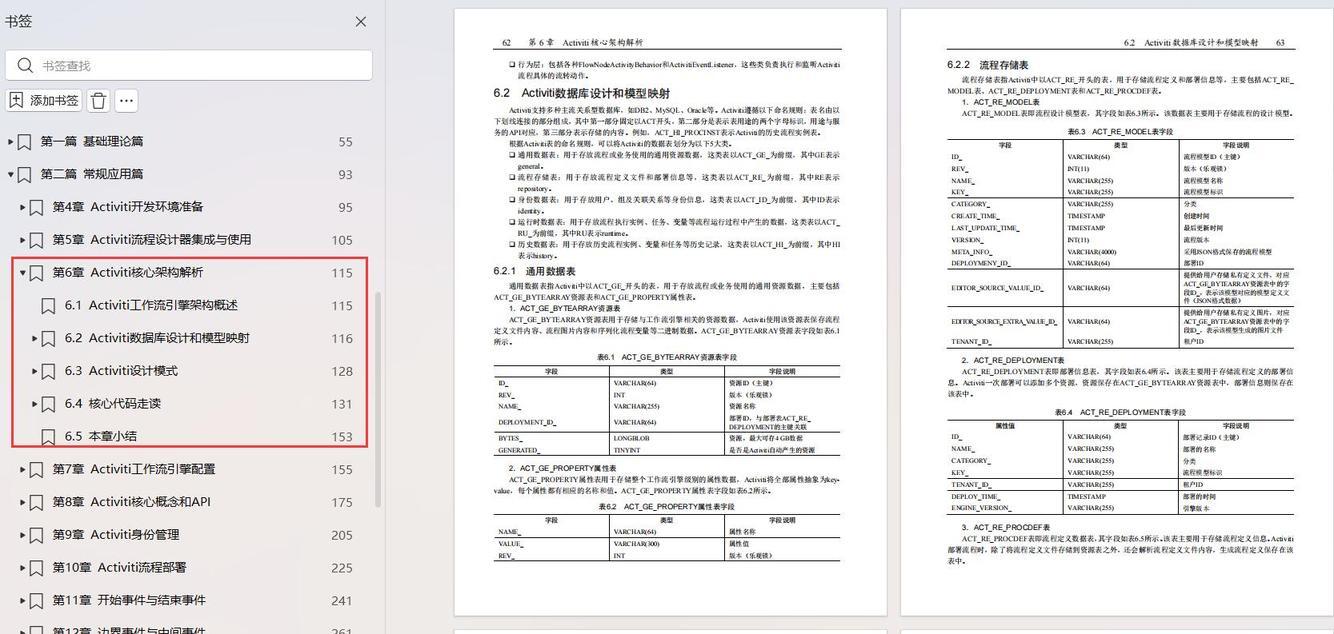Click bookmark icon of 6.3 entry
Image resolution: width=1334 pixels, height=634 pixels.
48,371
